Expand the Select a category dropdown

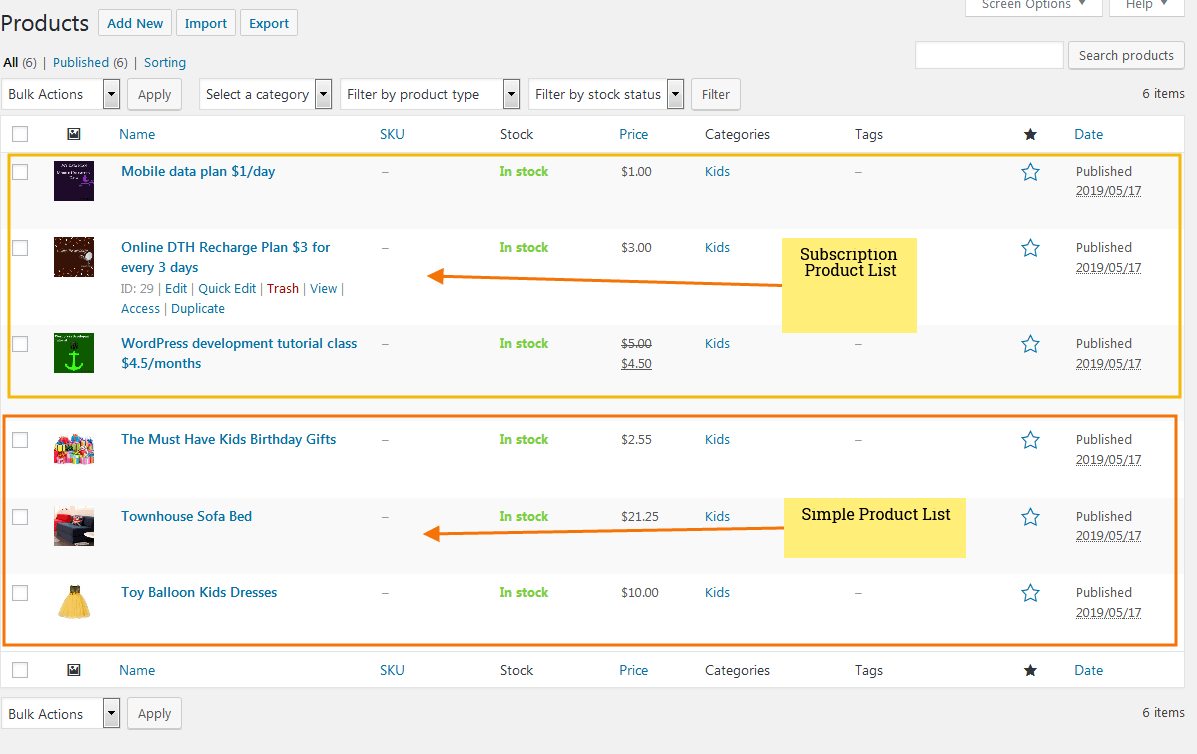(x=265, y=95)
